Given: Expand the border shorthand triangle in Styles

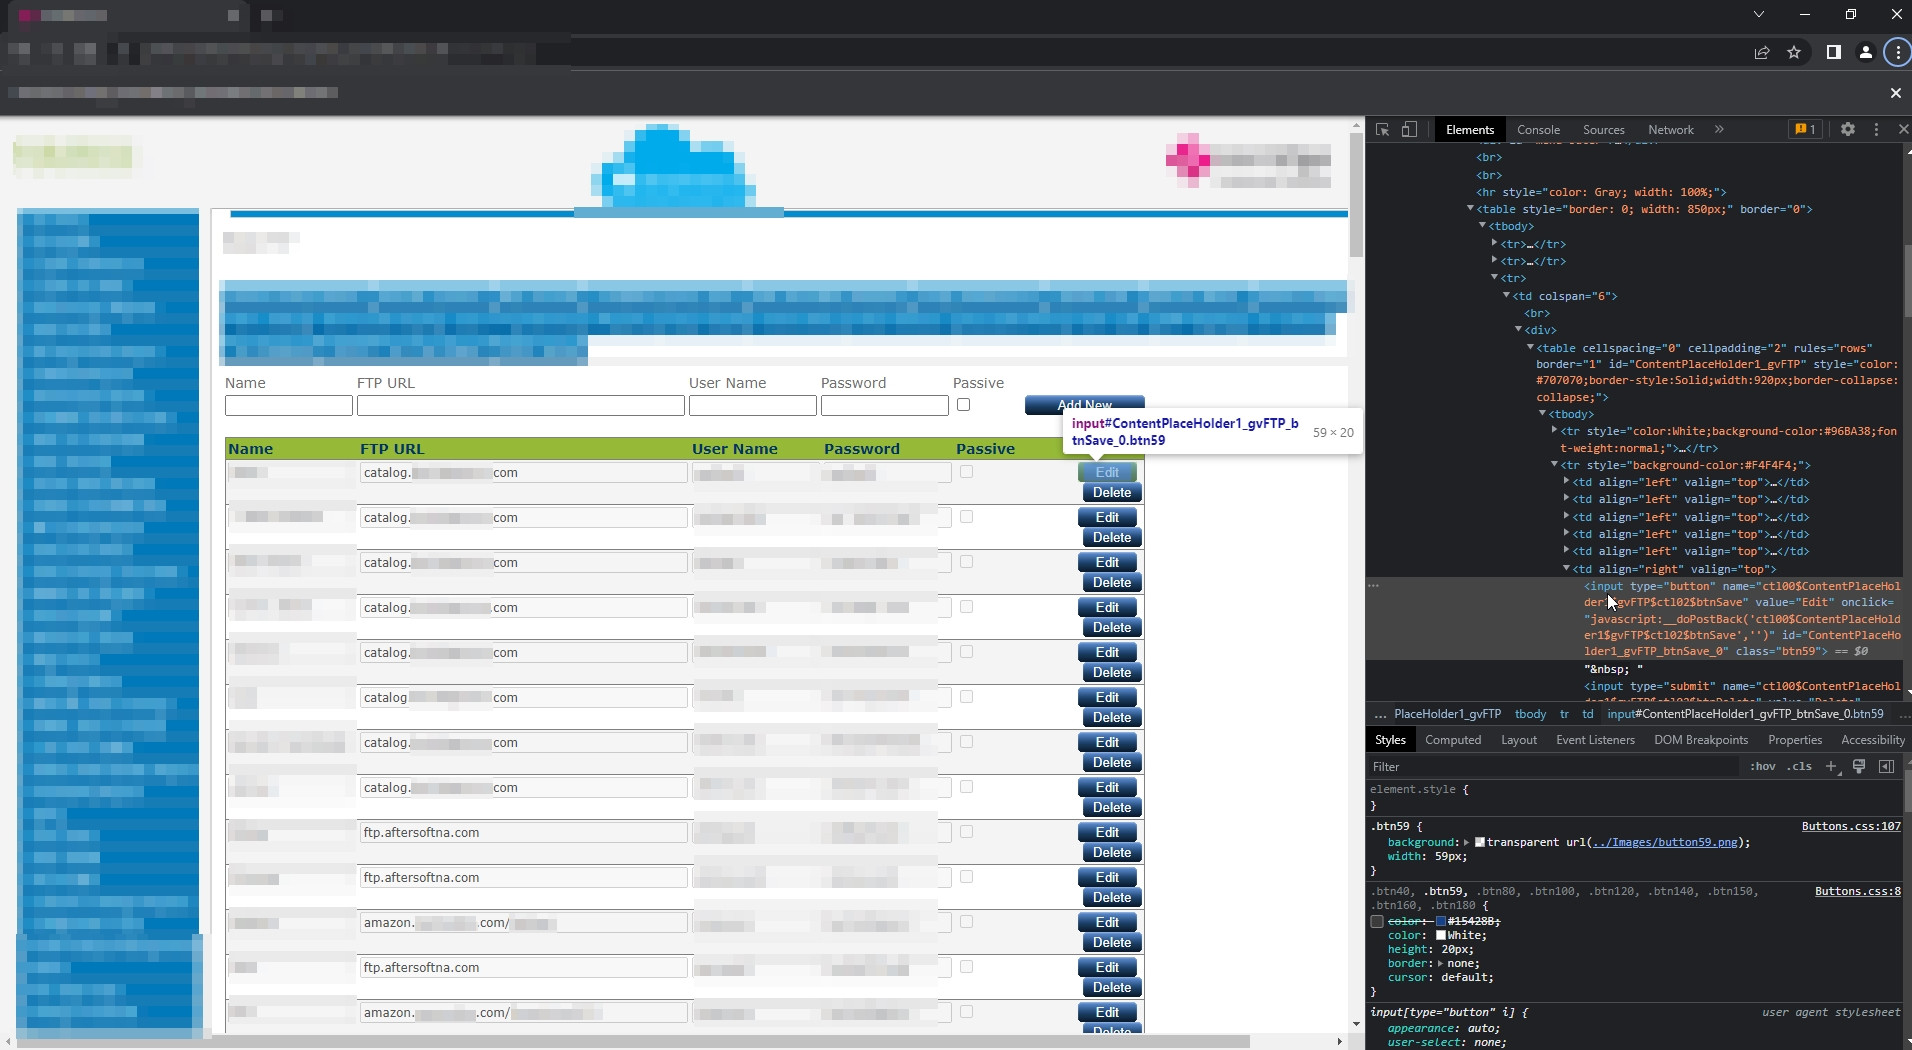Looking at the screenshot, I should (x=1440, y=964).
